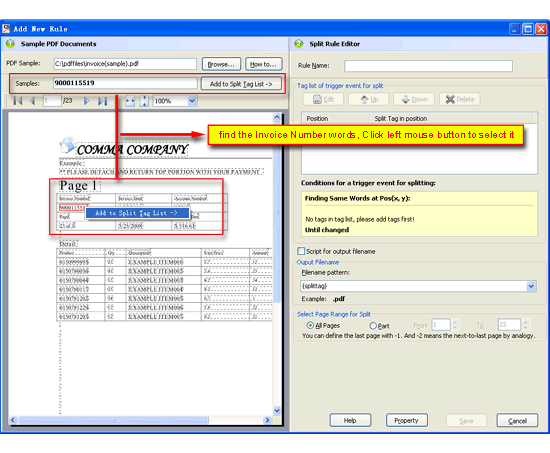Viewport: 550px width, 453px height.
Task: Click preview vertical scrollbar up arrow
Action: pyautogui.click(x=277, y=118)
